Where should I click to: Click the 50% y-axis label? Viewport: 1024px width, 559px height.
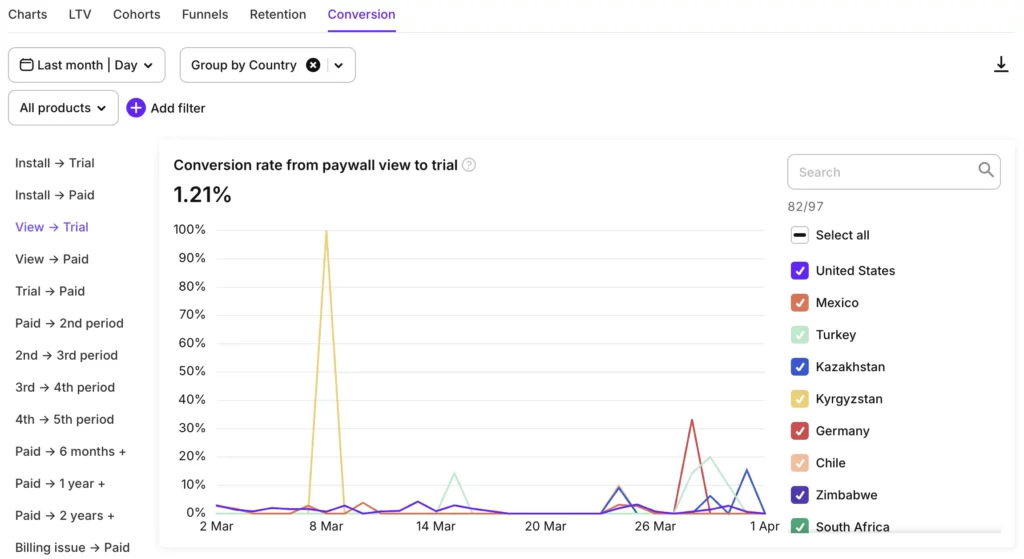point(192,371)
